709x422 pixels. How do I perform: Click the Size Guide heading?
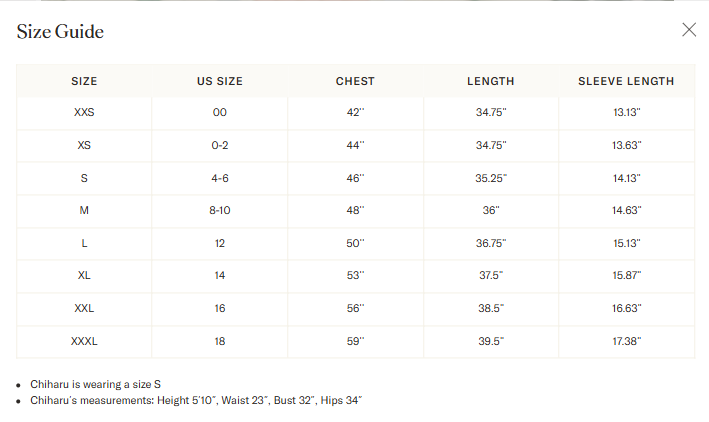click(x=60, y=32)
